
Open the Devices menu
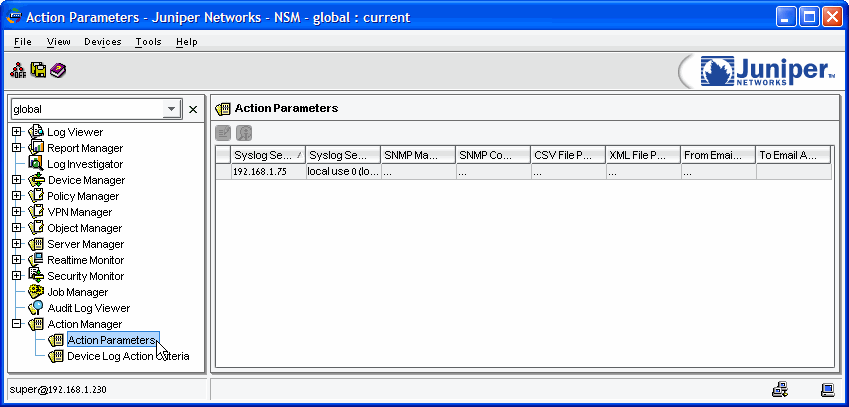click(103, 42)
